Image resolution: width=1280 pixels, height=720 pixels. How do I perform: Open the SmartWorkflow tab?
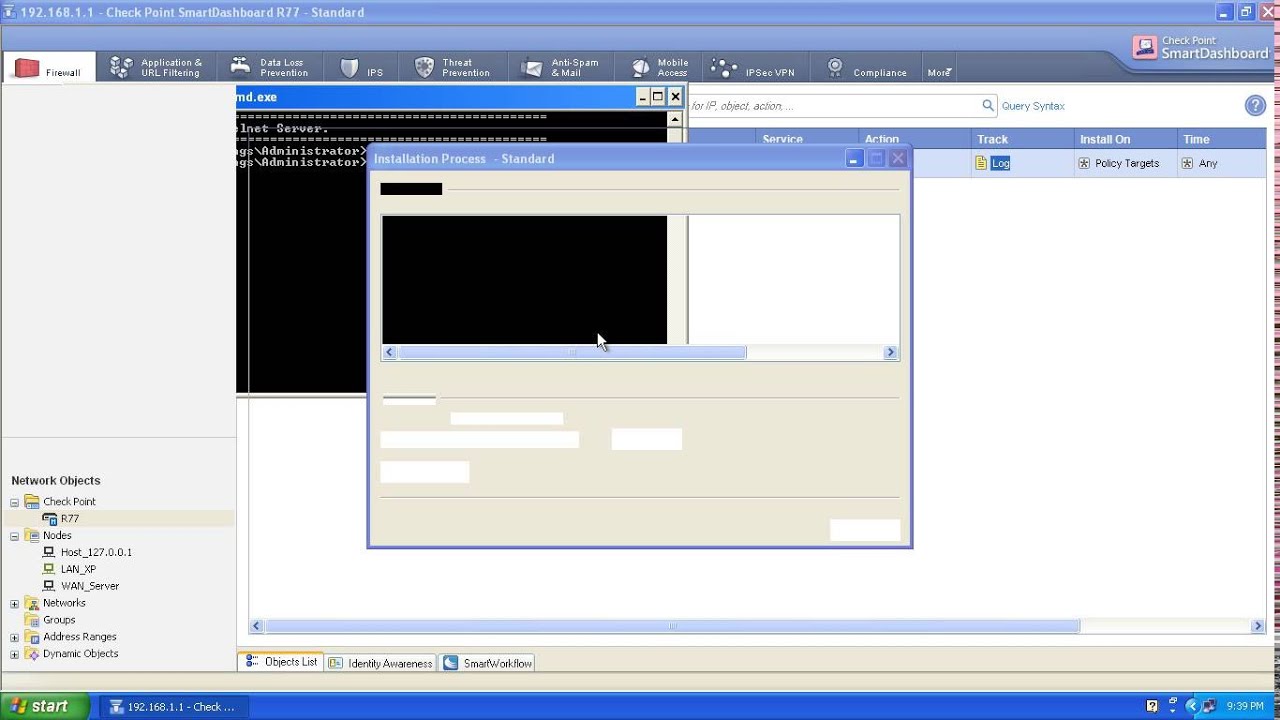click(488, 663)
